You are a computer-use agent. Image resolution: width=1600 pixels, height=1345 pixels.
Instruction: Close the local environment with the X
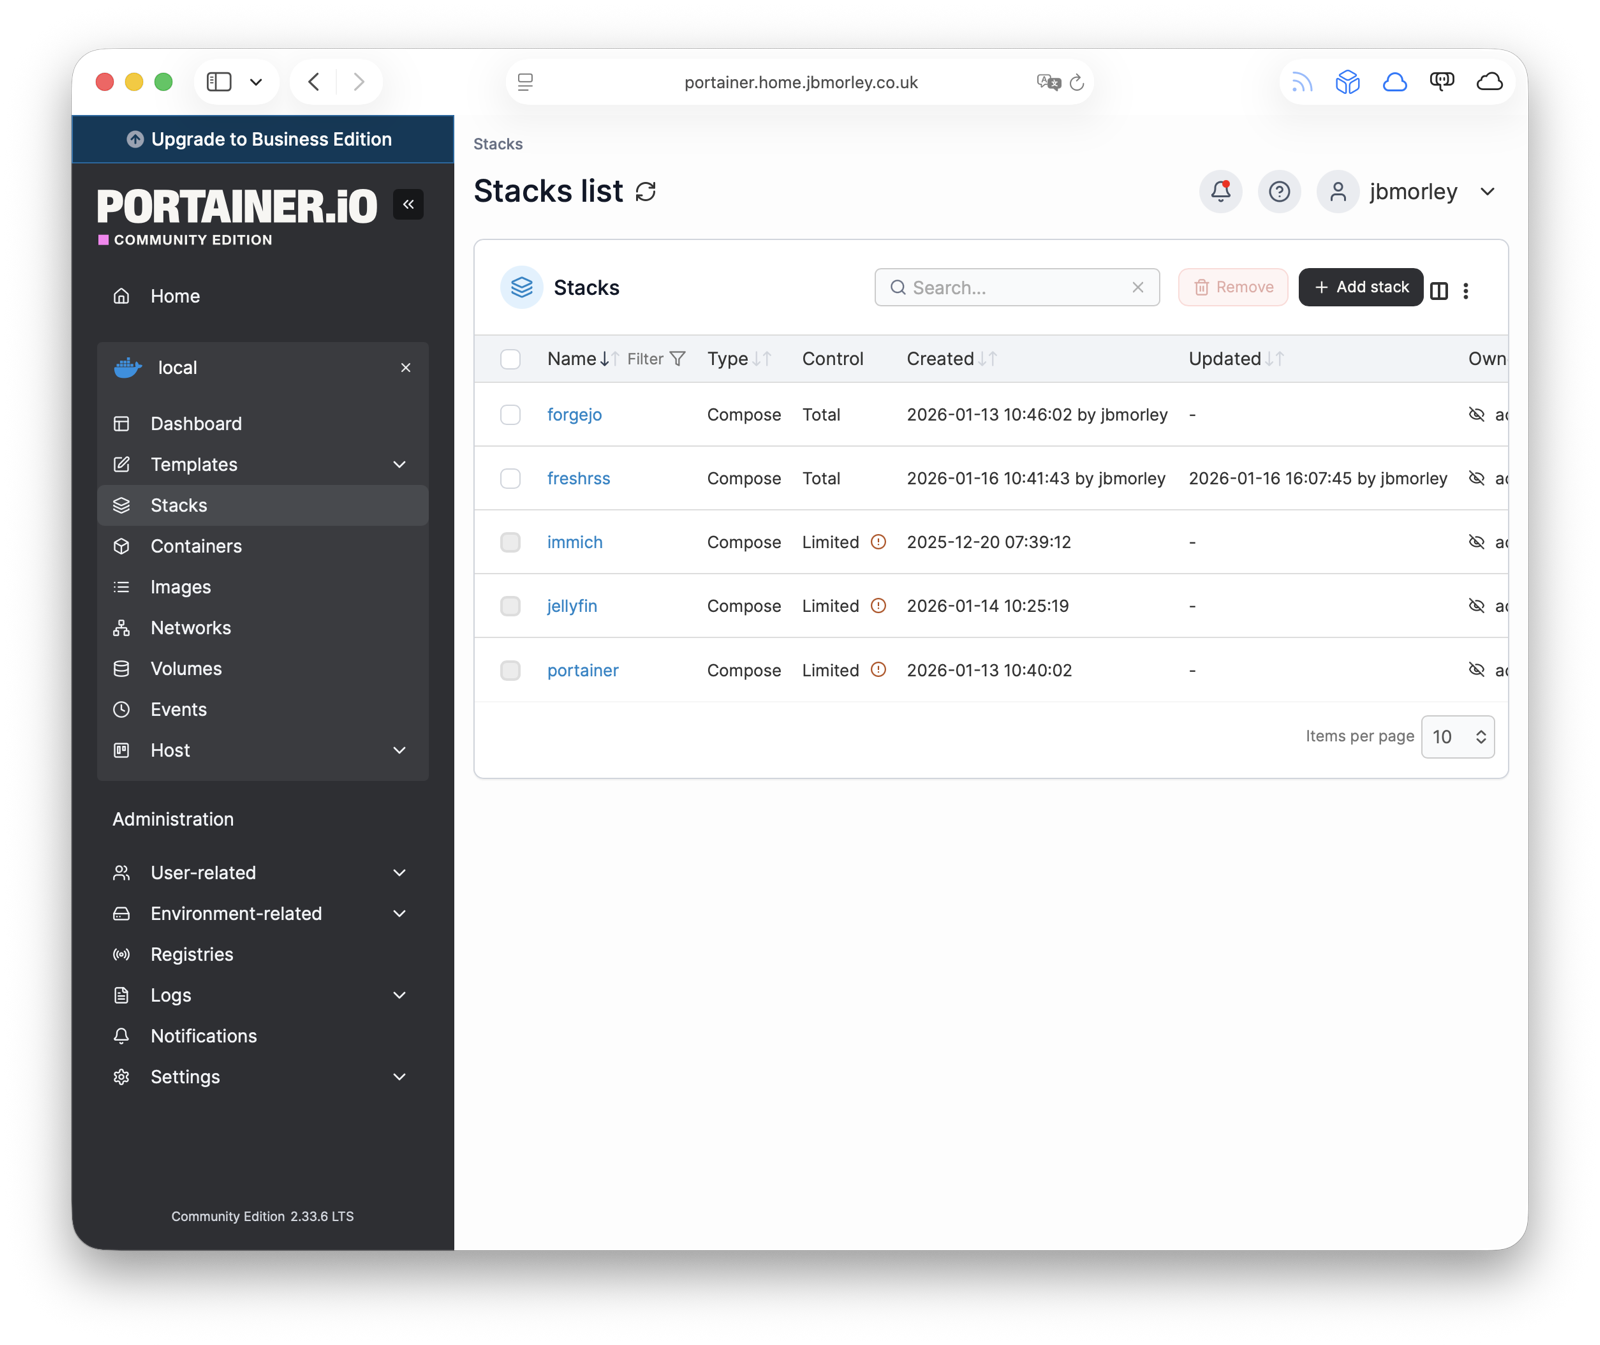[406, 368]
